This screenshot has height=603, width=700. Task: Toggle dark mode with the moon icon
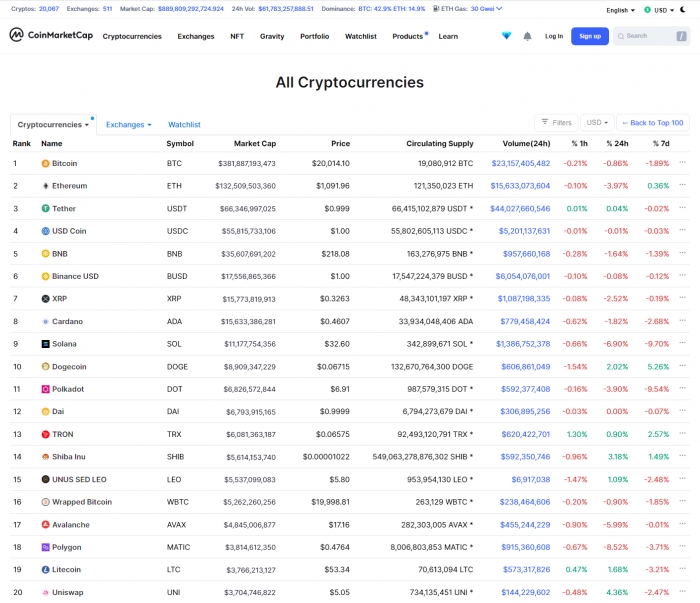click(683, 10)
